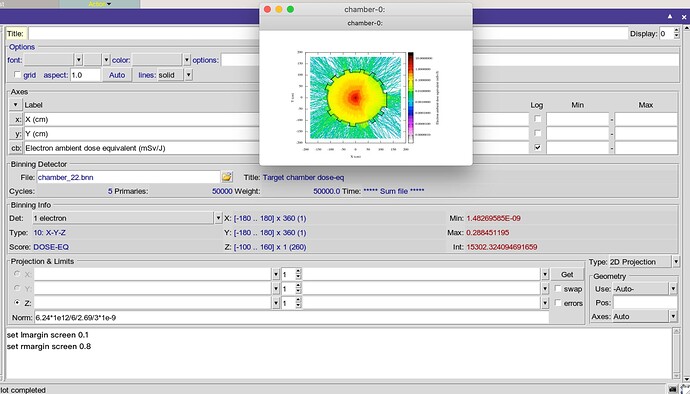Screen dimensions: 690x394
Task: Click the Get button
Action: (567, 274)
